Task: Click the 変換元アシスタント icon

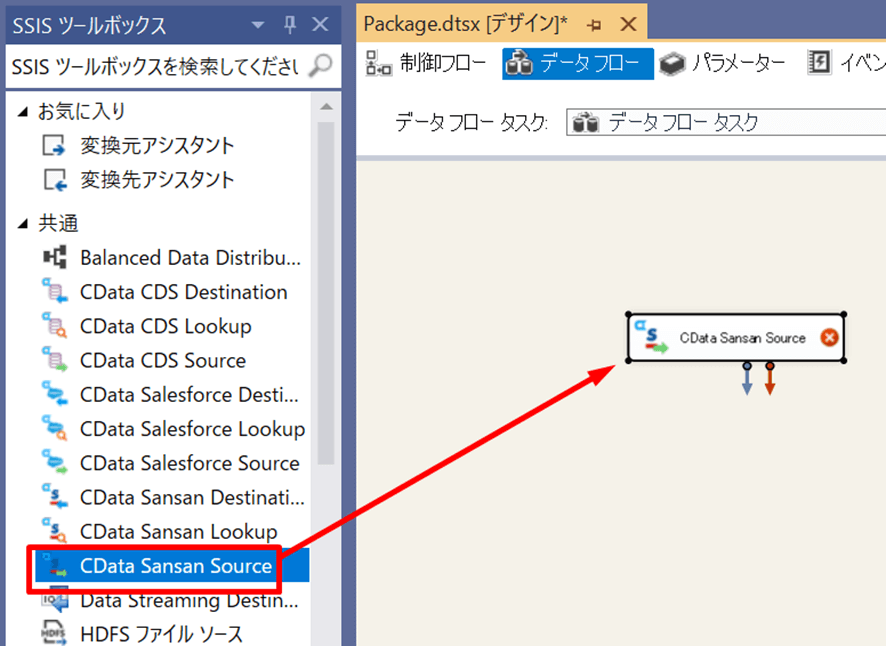Action: click(55, 145)
